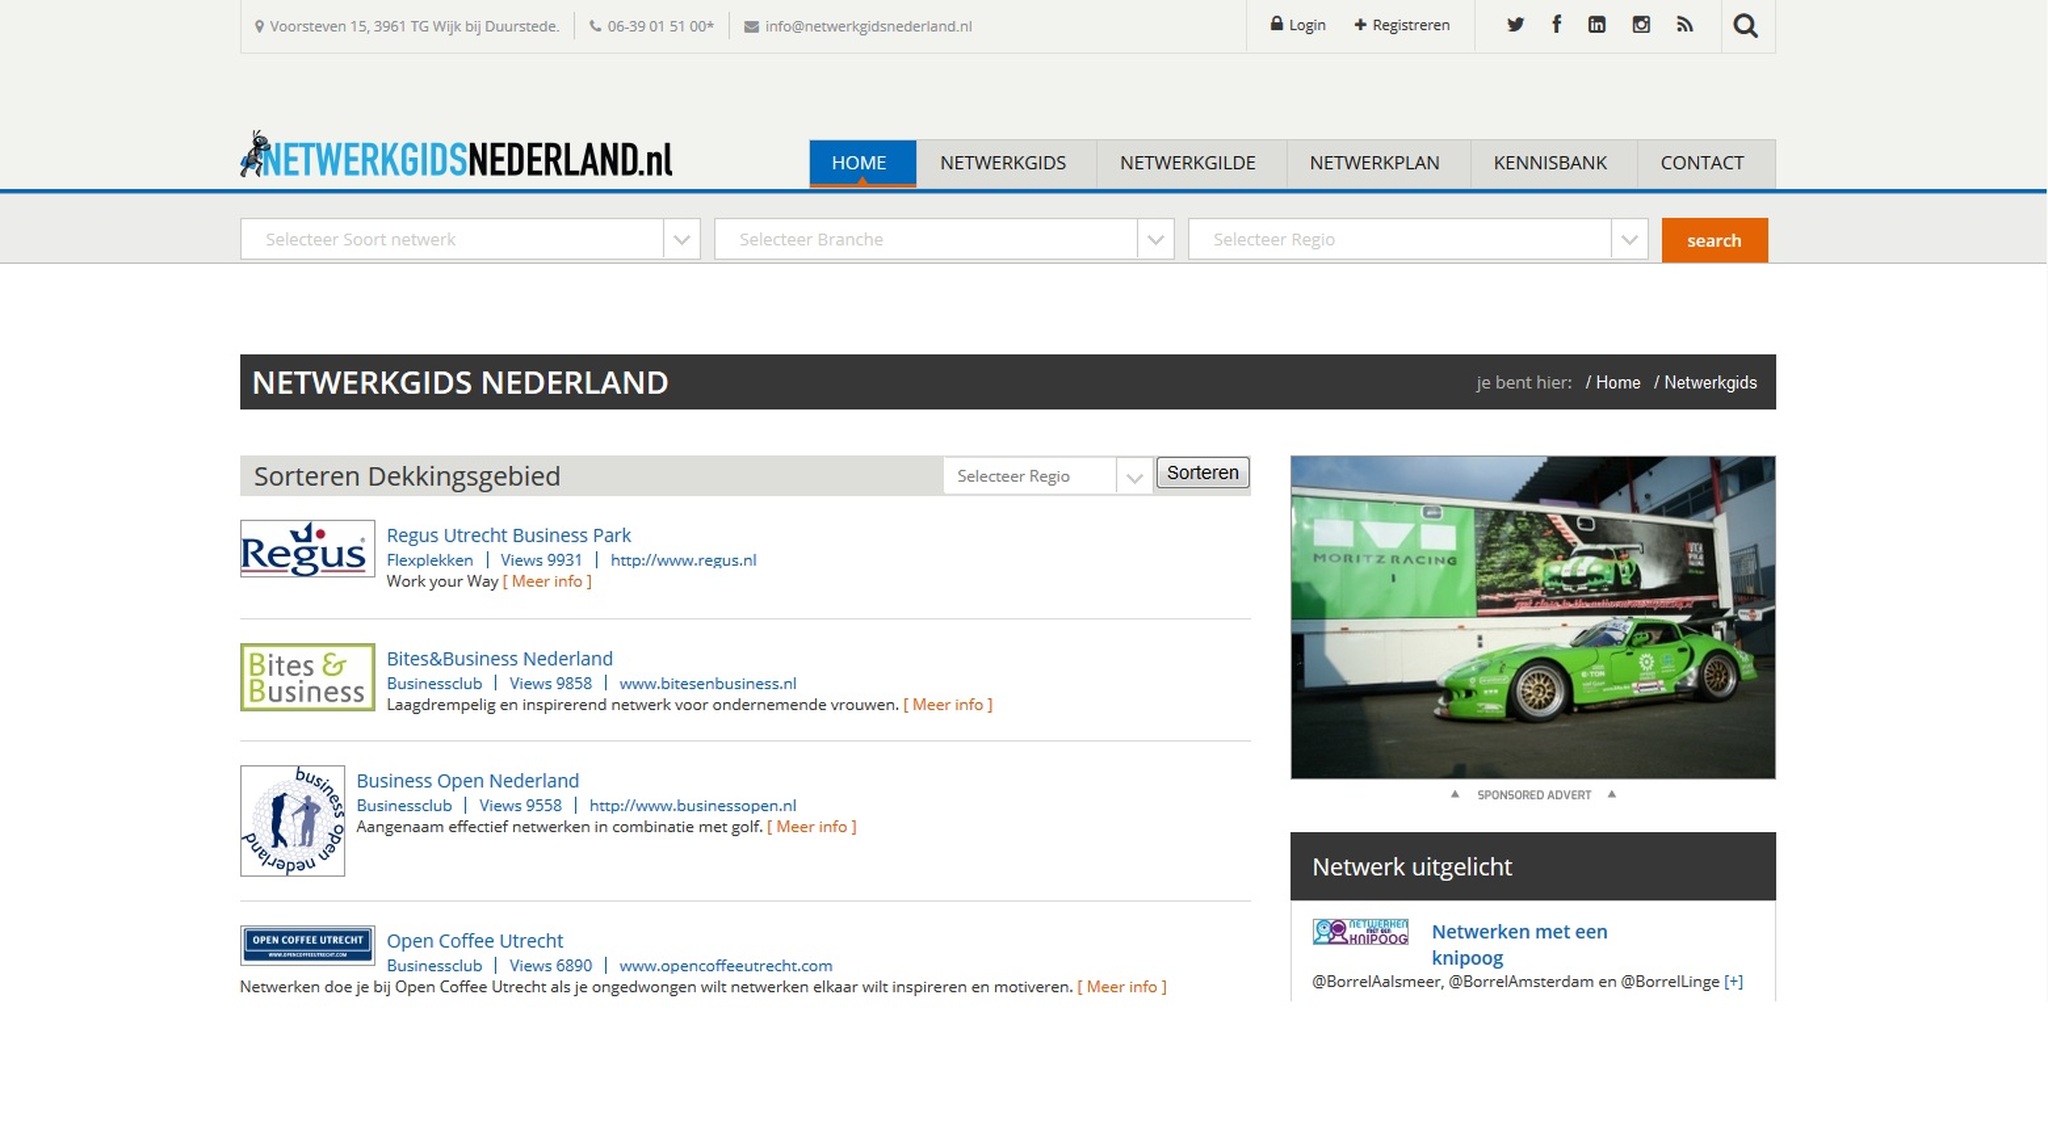
Task: Click Meer info for Business Open Nederland
Action: tap(812, 827)
